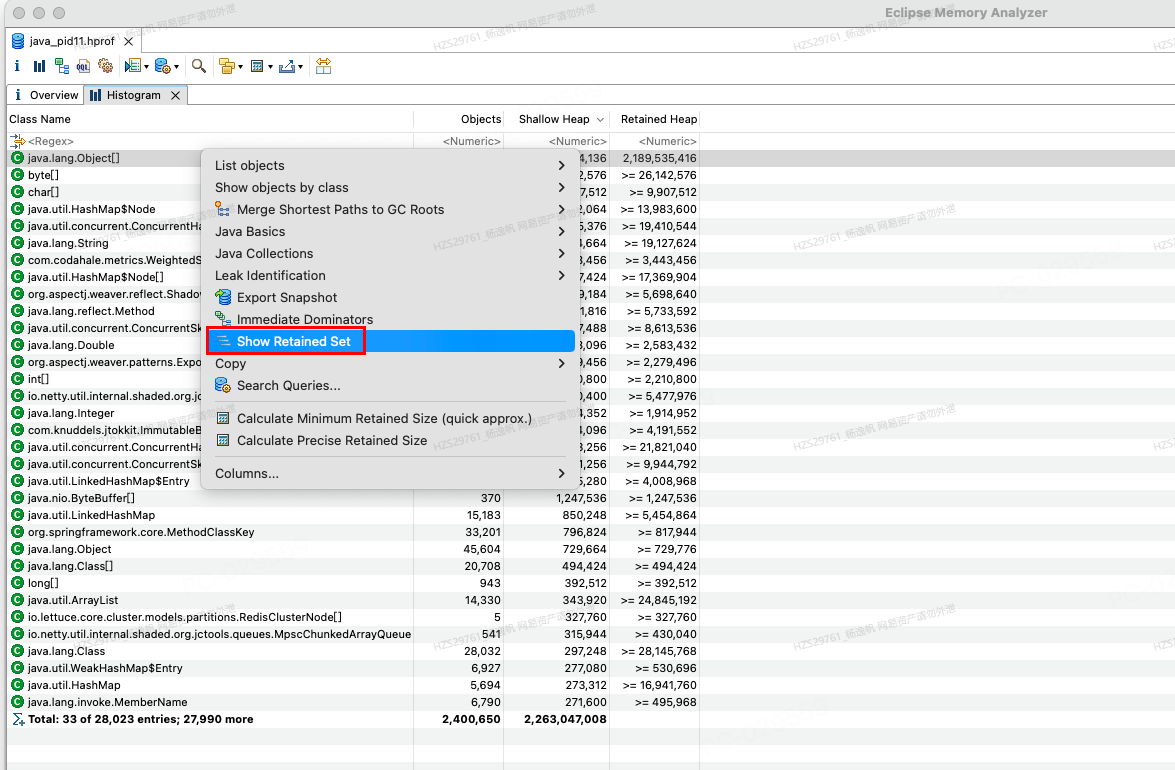Click the class icon beside java.util.ArrayList

point(18,600)
